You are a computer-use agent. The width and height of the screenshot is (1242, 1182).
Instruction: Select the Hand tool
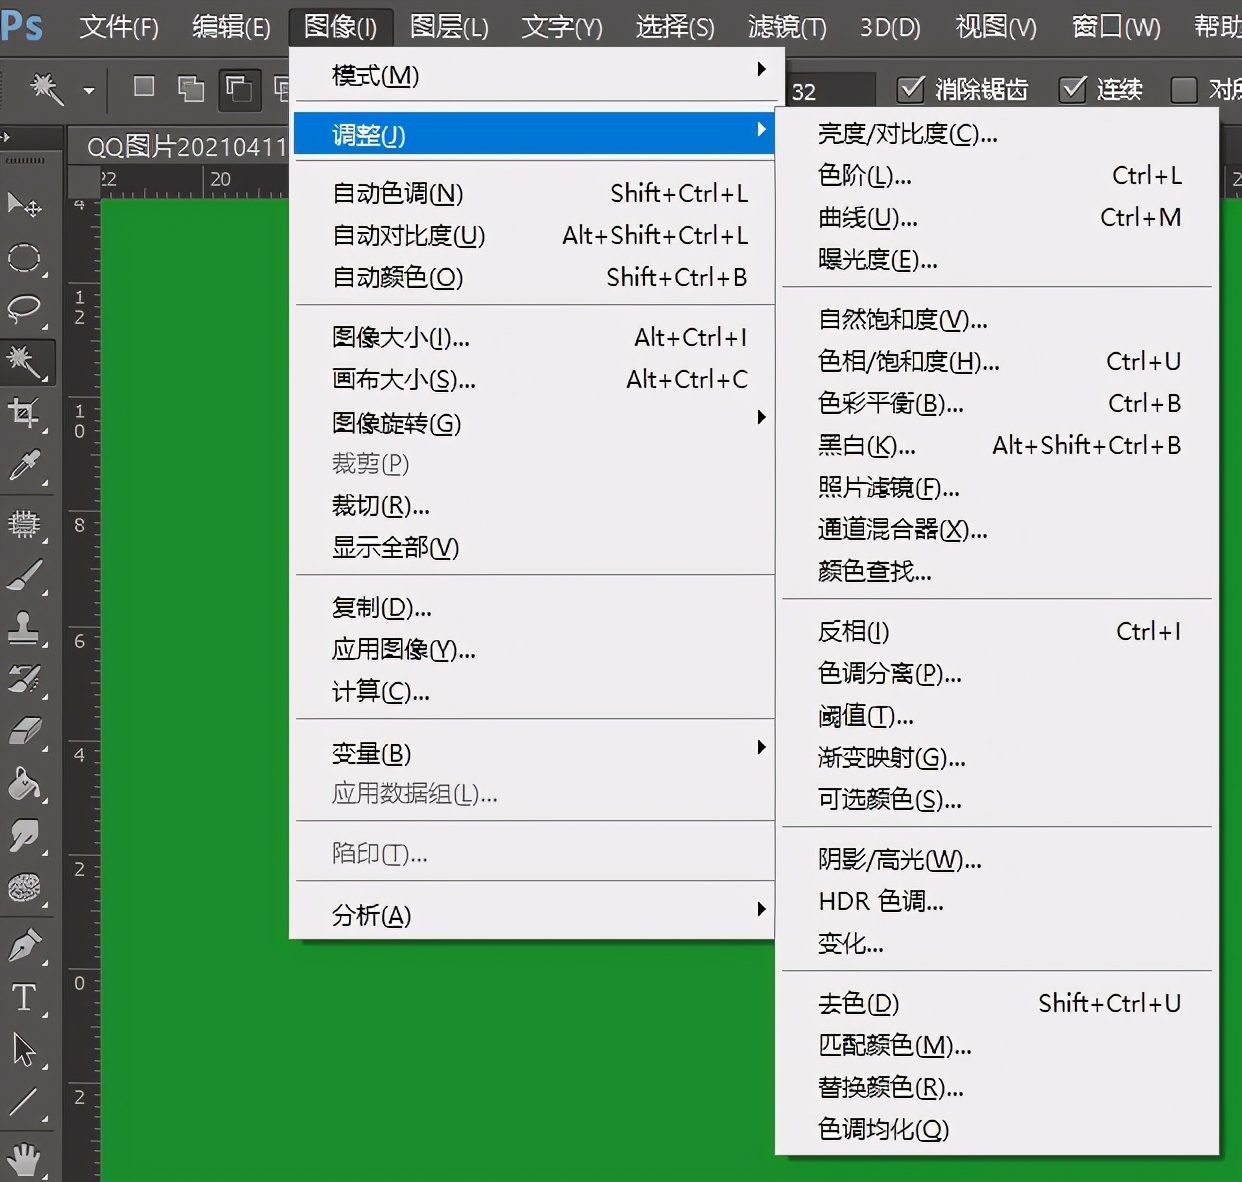click(x=24, y=1158)
